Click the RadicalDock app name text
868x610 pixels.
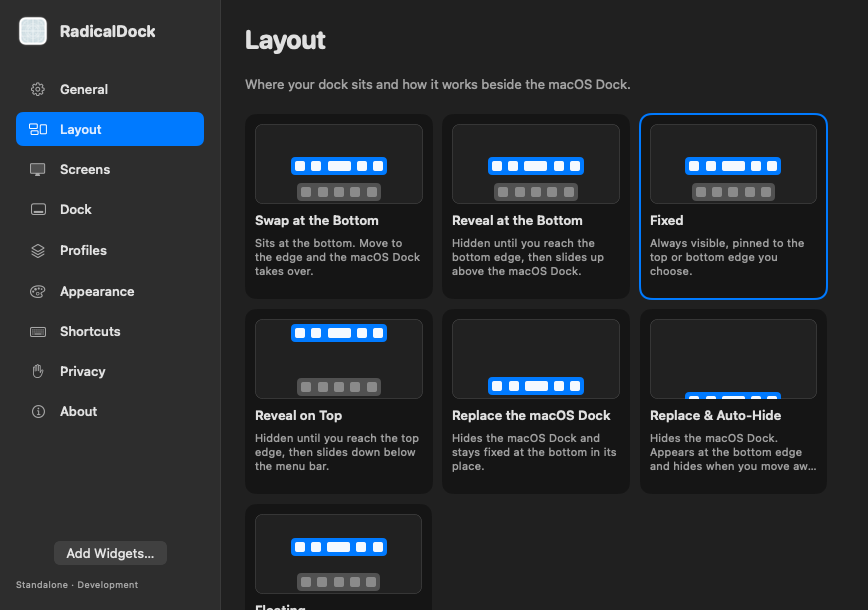point(107,31)
